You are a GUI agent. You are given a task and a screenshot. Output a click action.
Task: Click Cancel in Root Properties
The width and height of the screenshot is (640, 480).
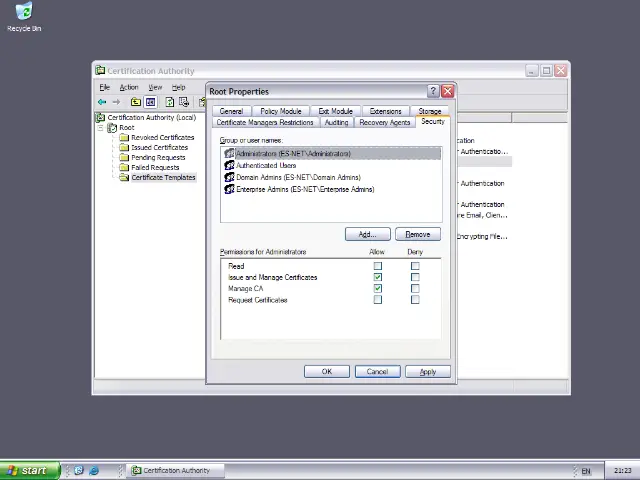[377, 371]
